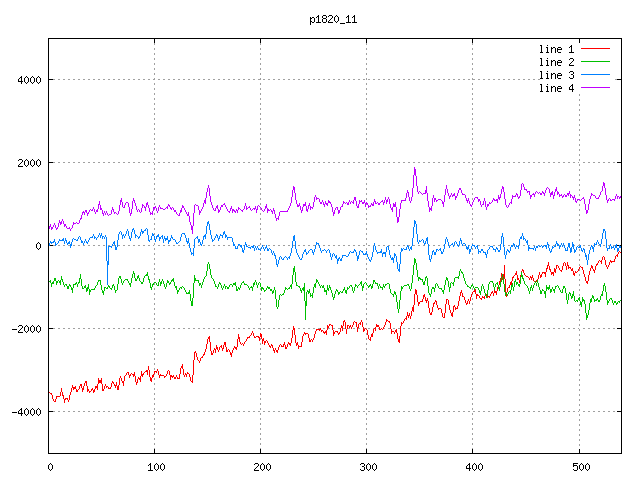Click the 400 label on the x-axis
The width and height of the screenshot is (640, 480).
pos(473,465)
